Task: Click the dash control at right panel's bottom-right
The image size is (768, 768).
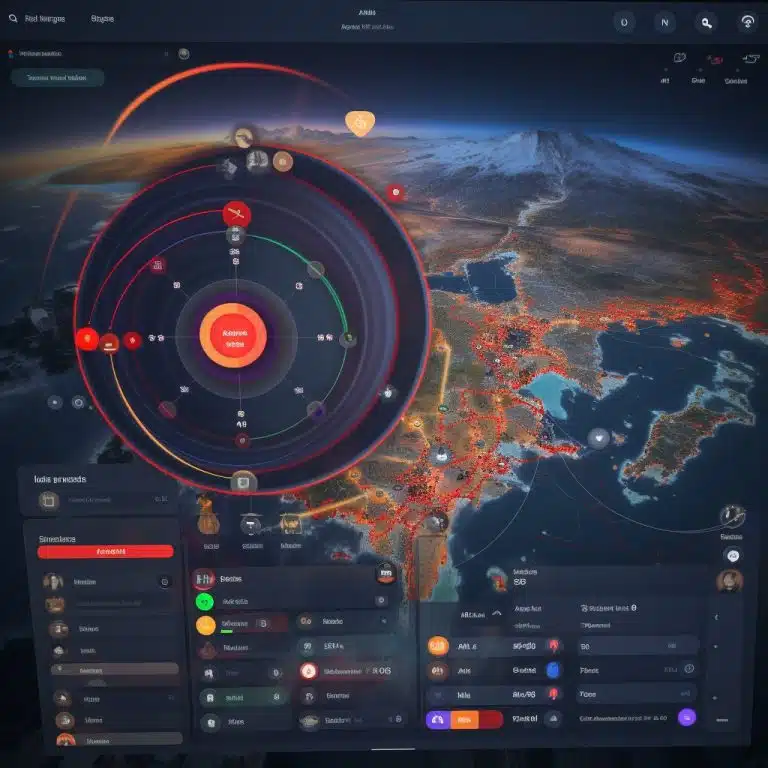Action: coord(722,720)
